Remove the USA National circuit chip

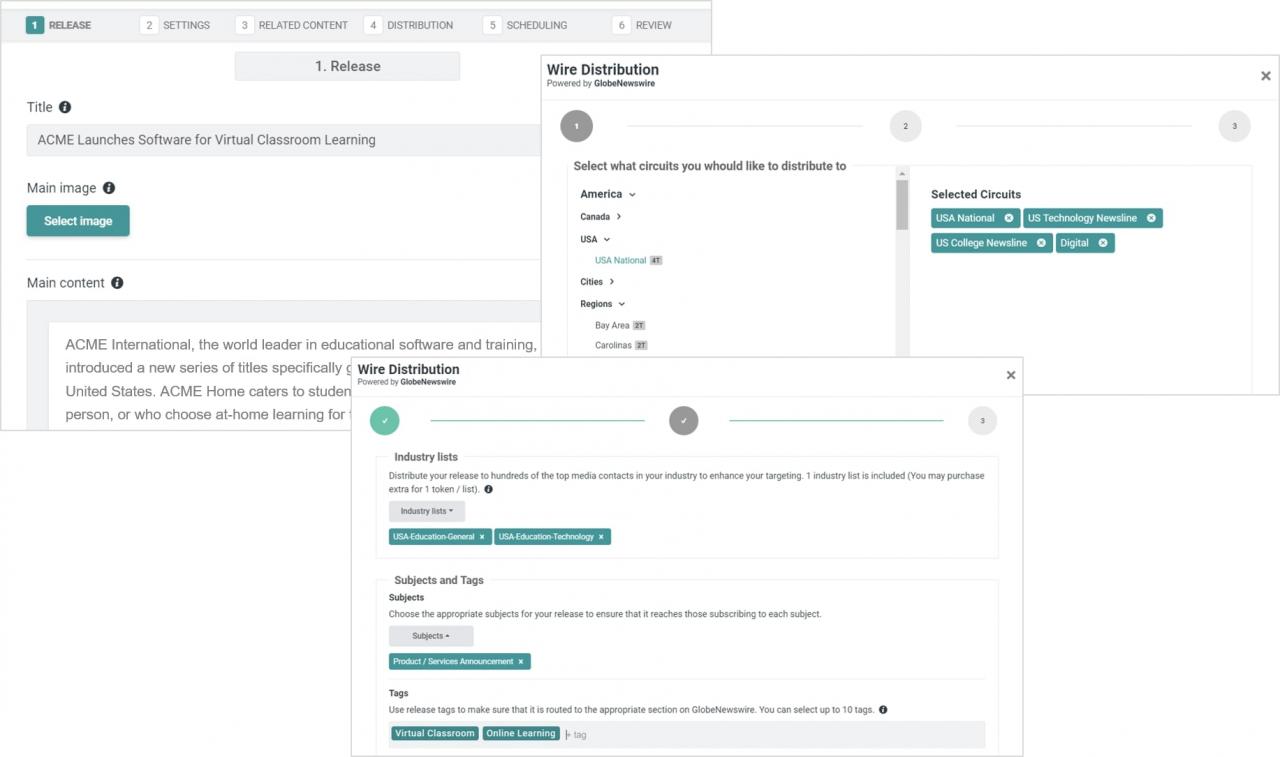click(1008, 218)
